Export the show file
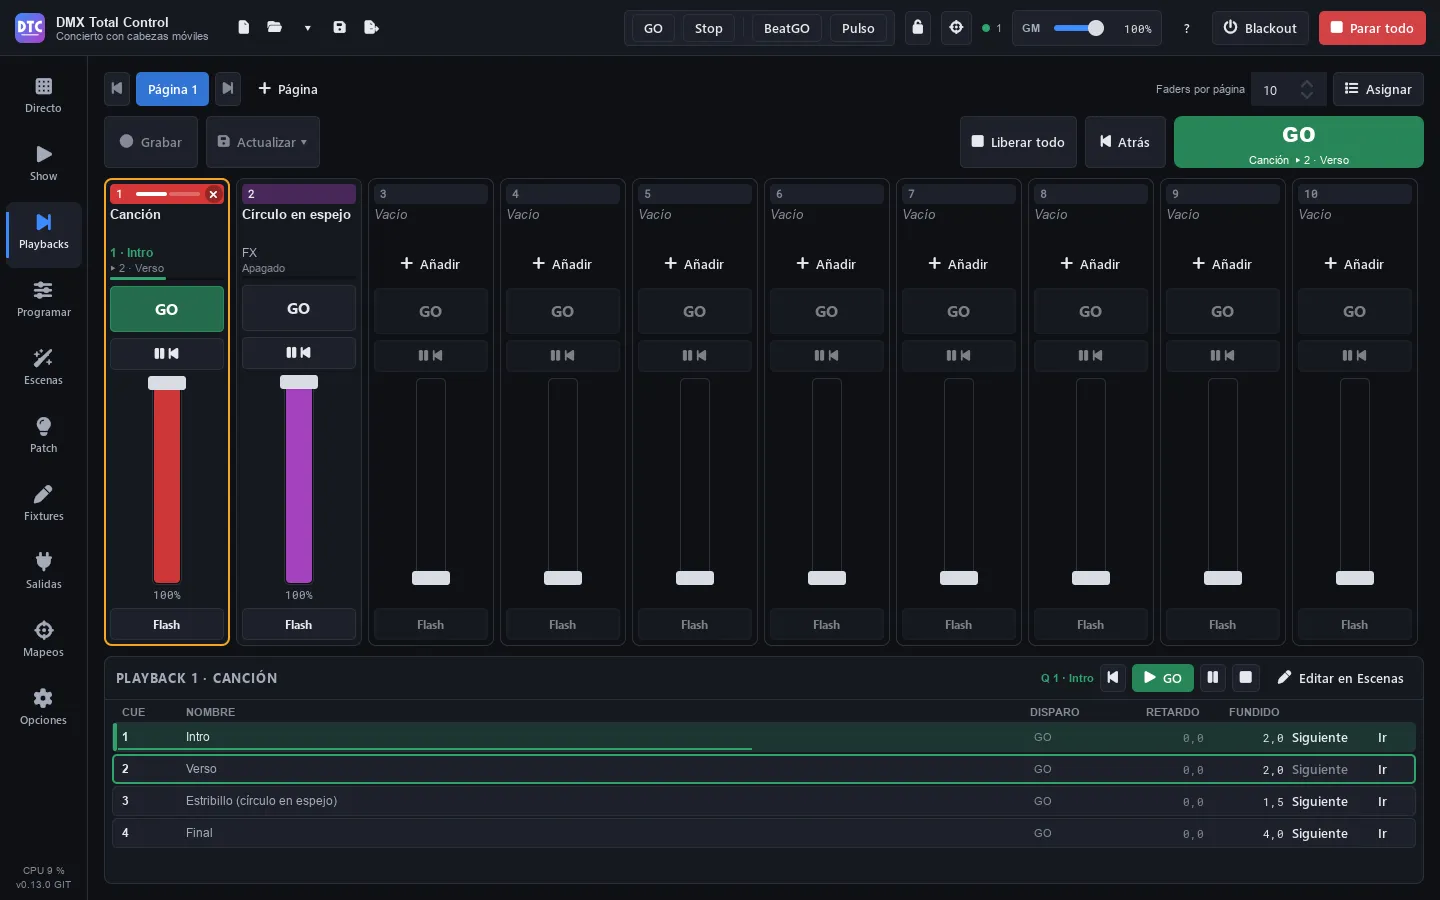Image resolution: width=1440 pixels, height=900 pixels. tap(371, 28)
